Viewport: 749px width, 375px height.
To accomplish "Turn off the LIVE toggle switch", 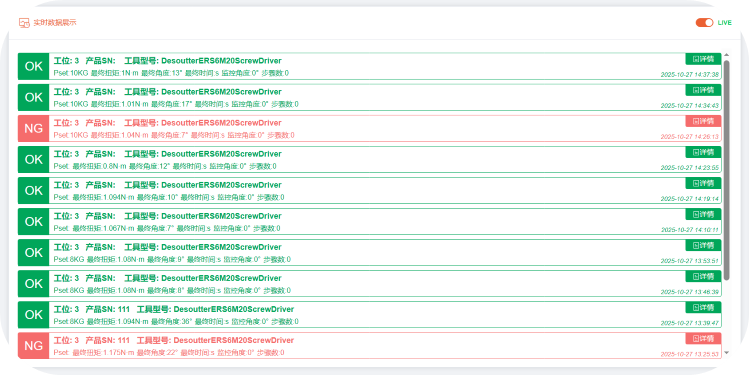I will coord(704,22).
